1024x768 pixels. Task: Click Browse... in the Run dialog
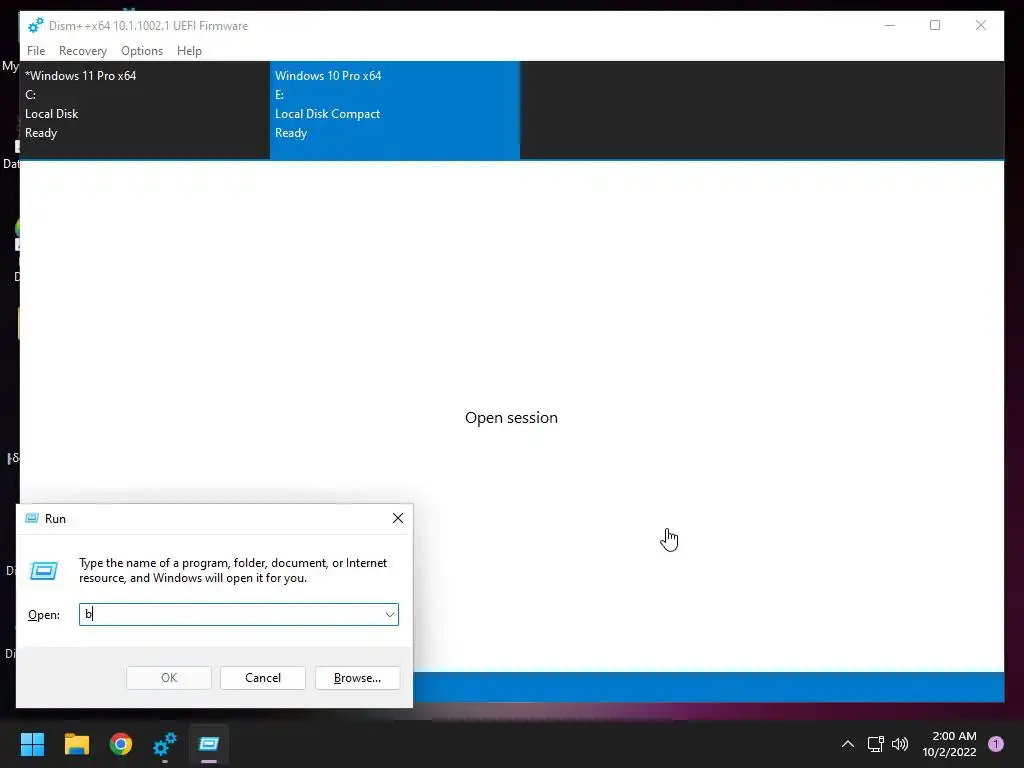(357, 678)
